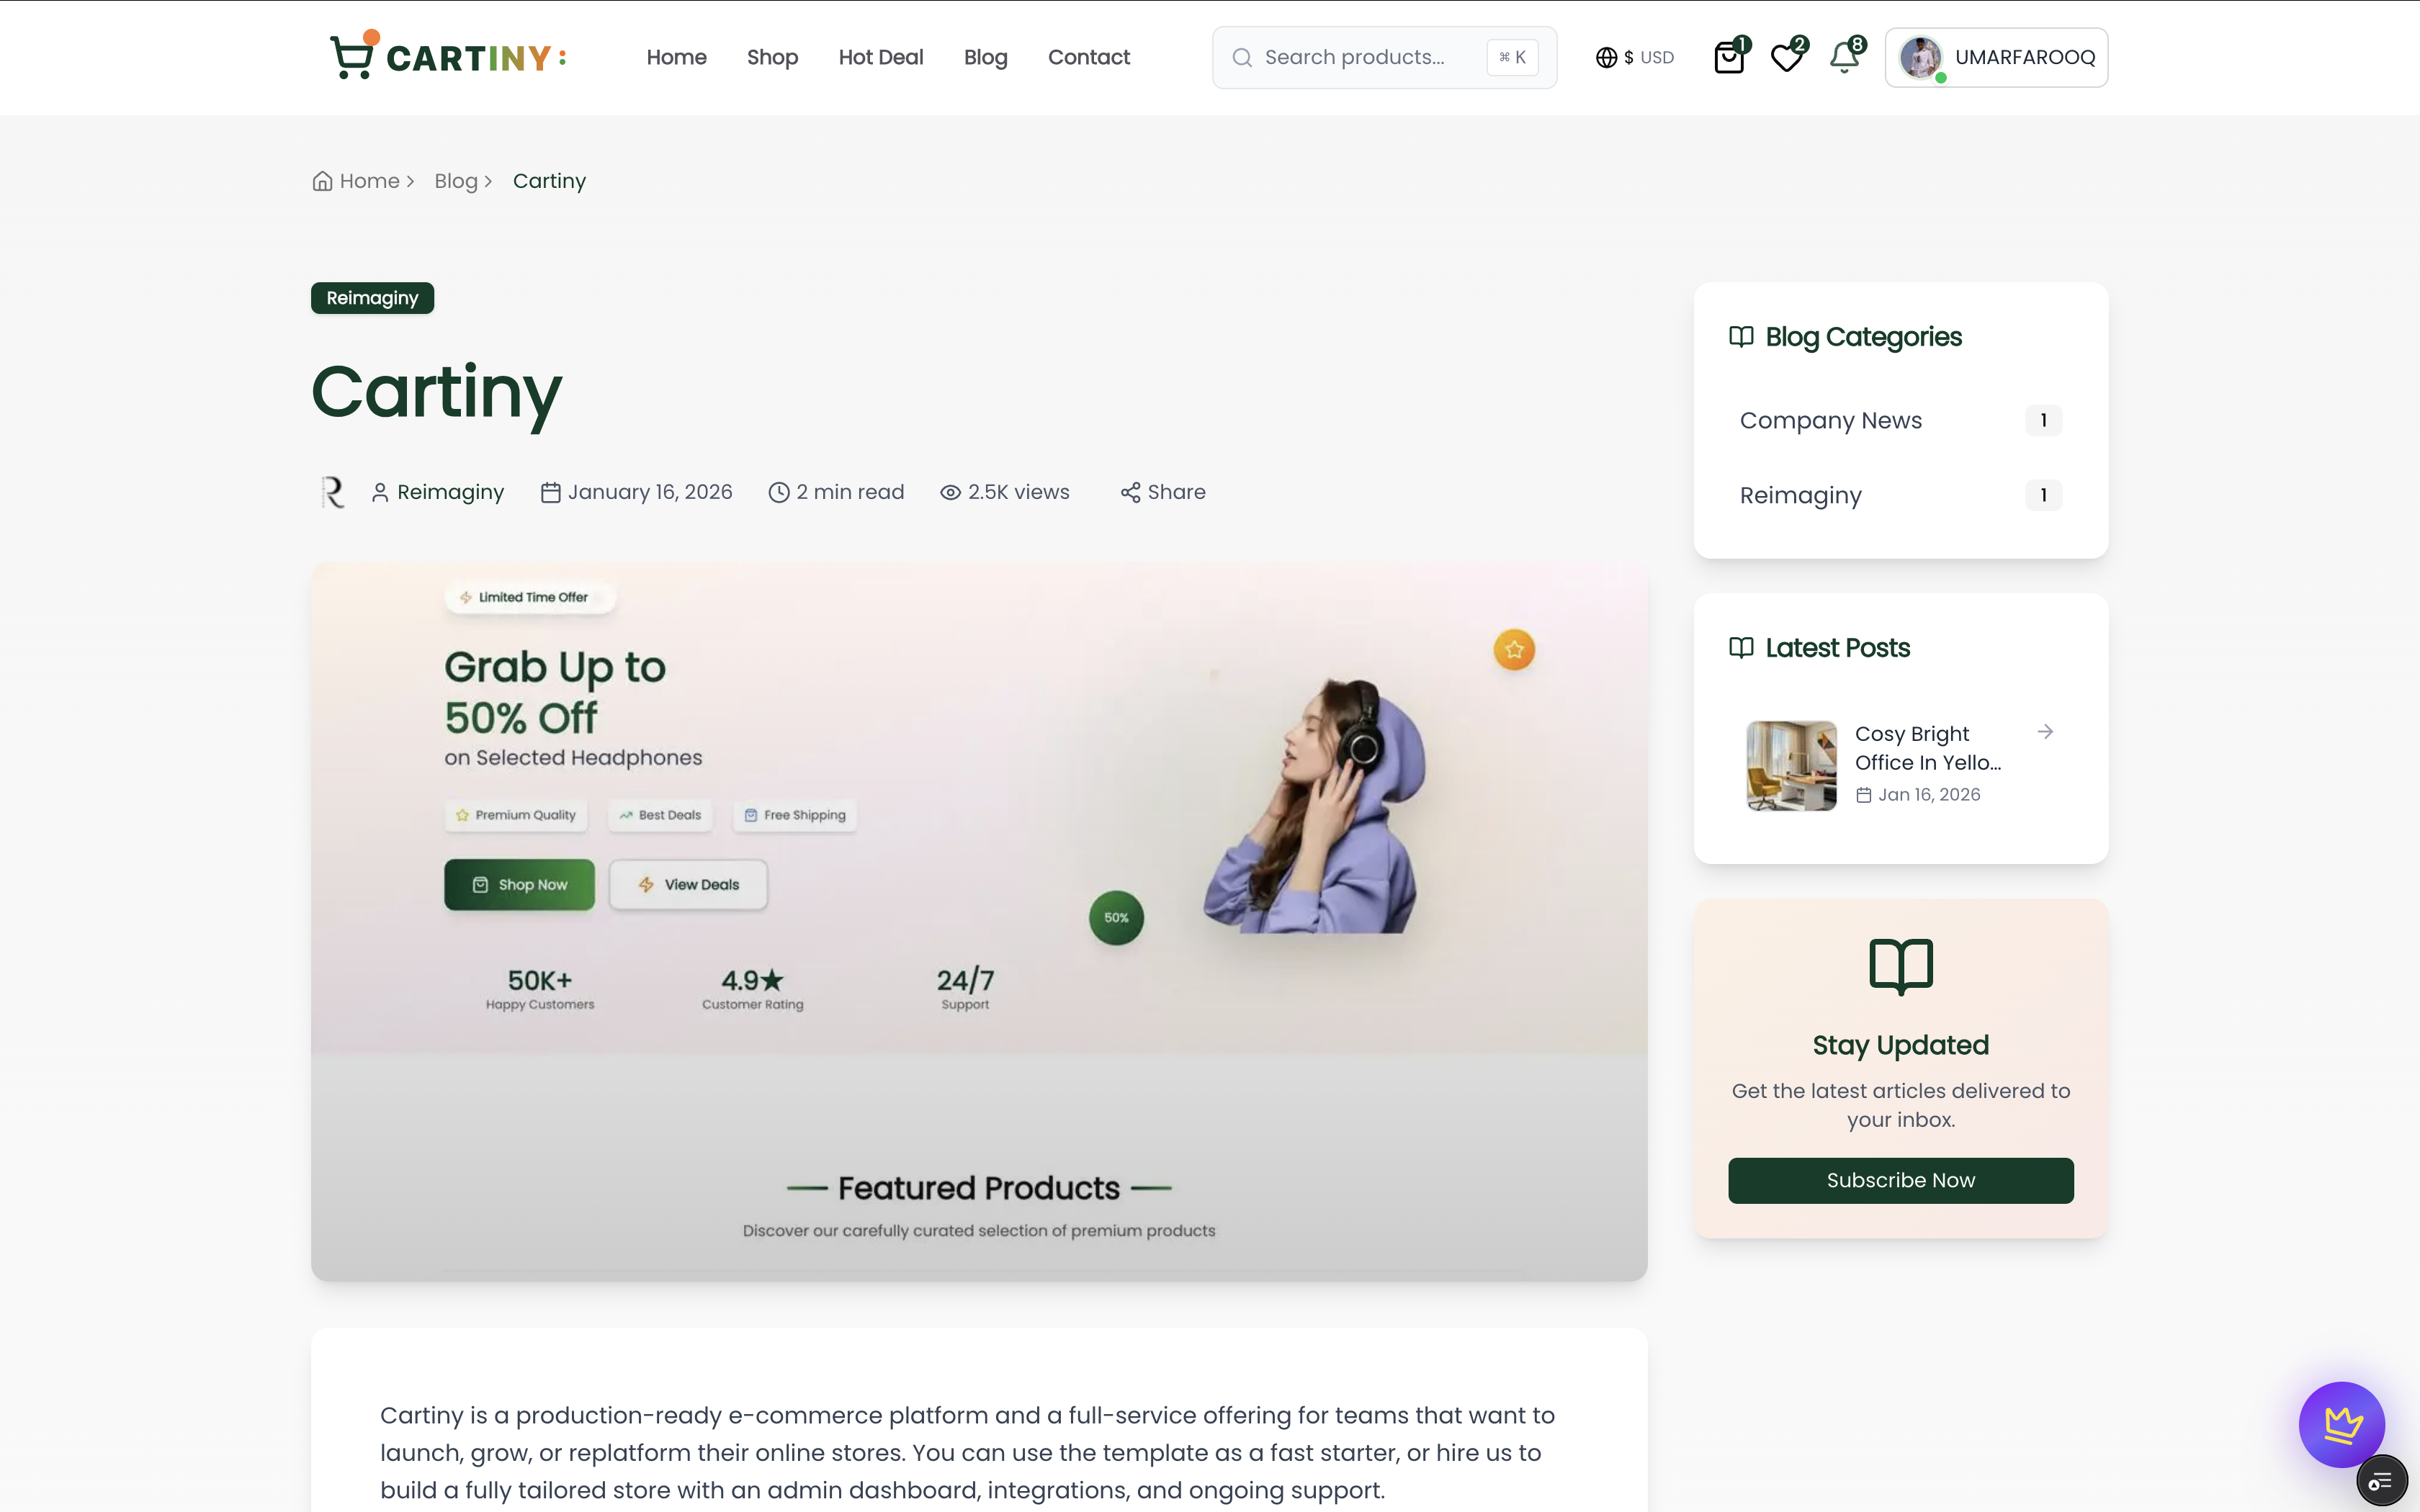This screenshot has width=2420, height=1512.
Task: Open the Hot Deal nav item
Action: pos(880,58)
